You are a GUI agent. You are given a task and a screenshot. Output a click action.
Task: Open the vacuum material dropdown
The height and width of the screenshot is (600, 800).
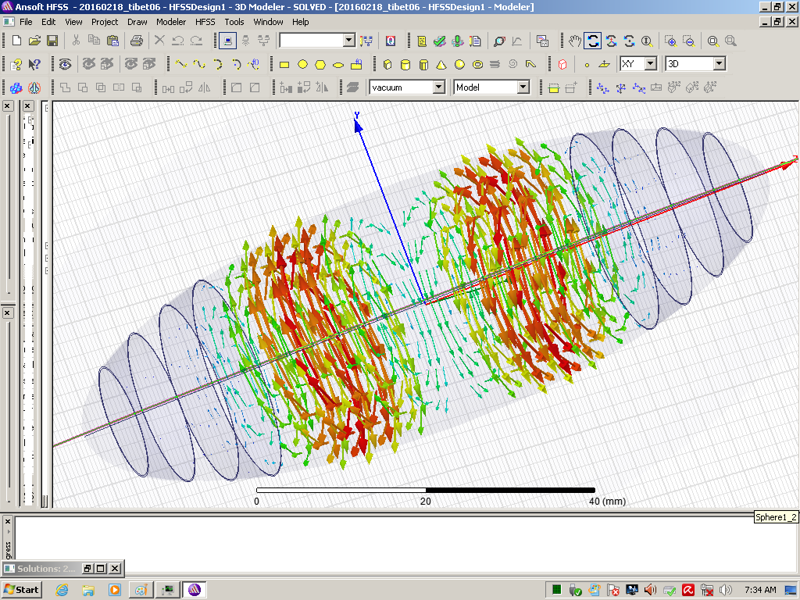pyautogui.click(x=438, y=88)
